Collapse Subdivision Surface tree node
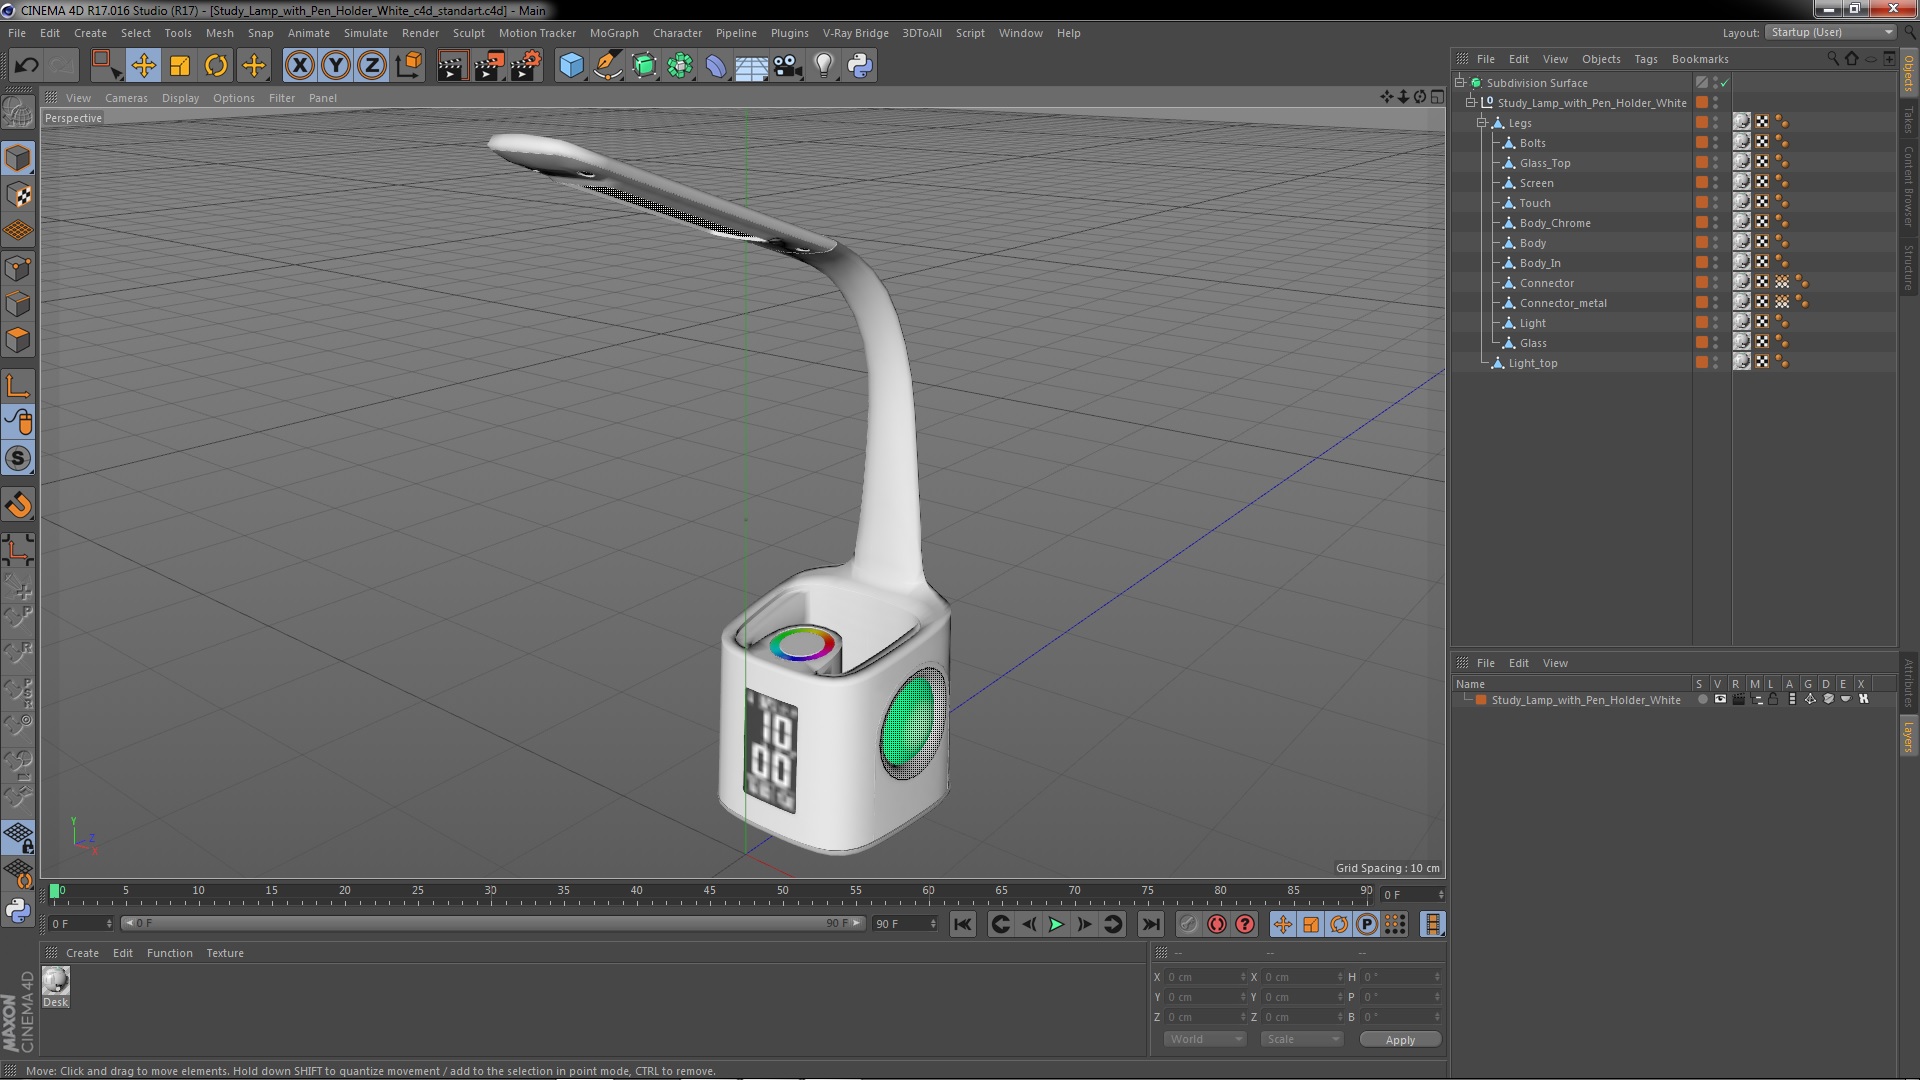The image size is (1920, 1080). [x=1460, y=83]
